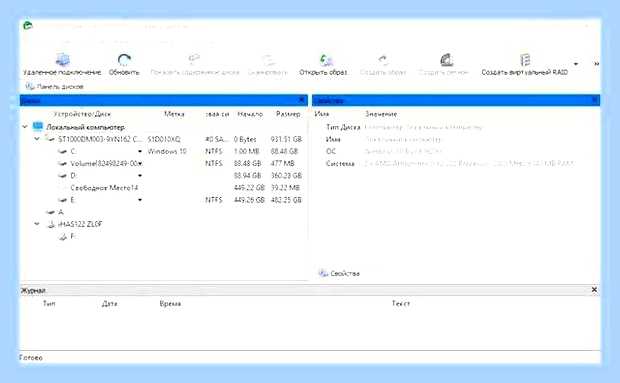Switch to the Свойства tab at the panel bottom

pos(339,273)
